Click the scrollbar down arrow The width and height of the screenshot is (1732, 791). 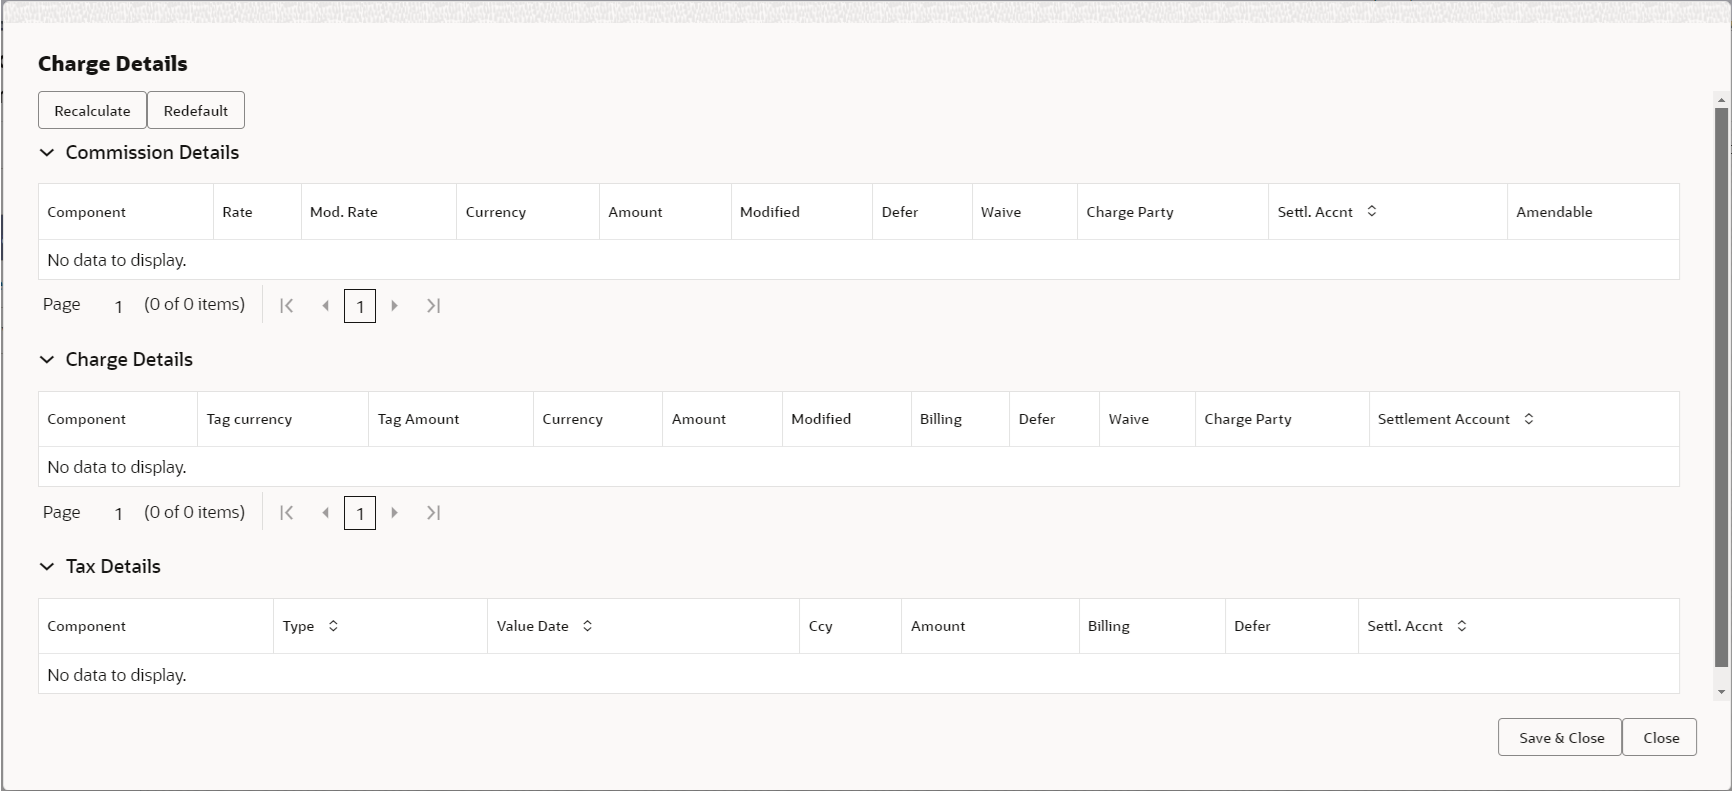tap(1721, 691)
